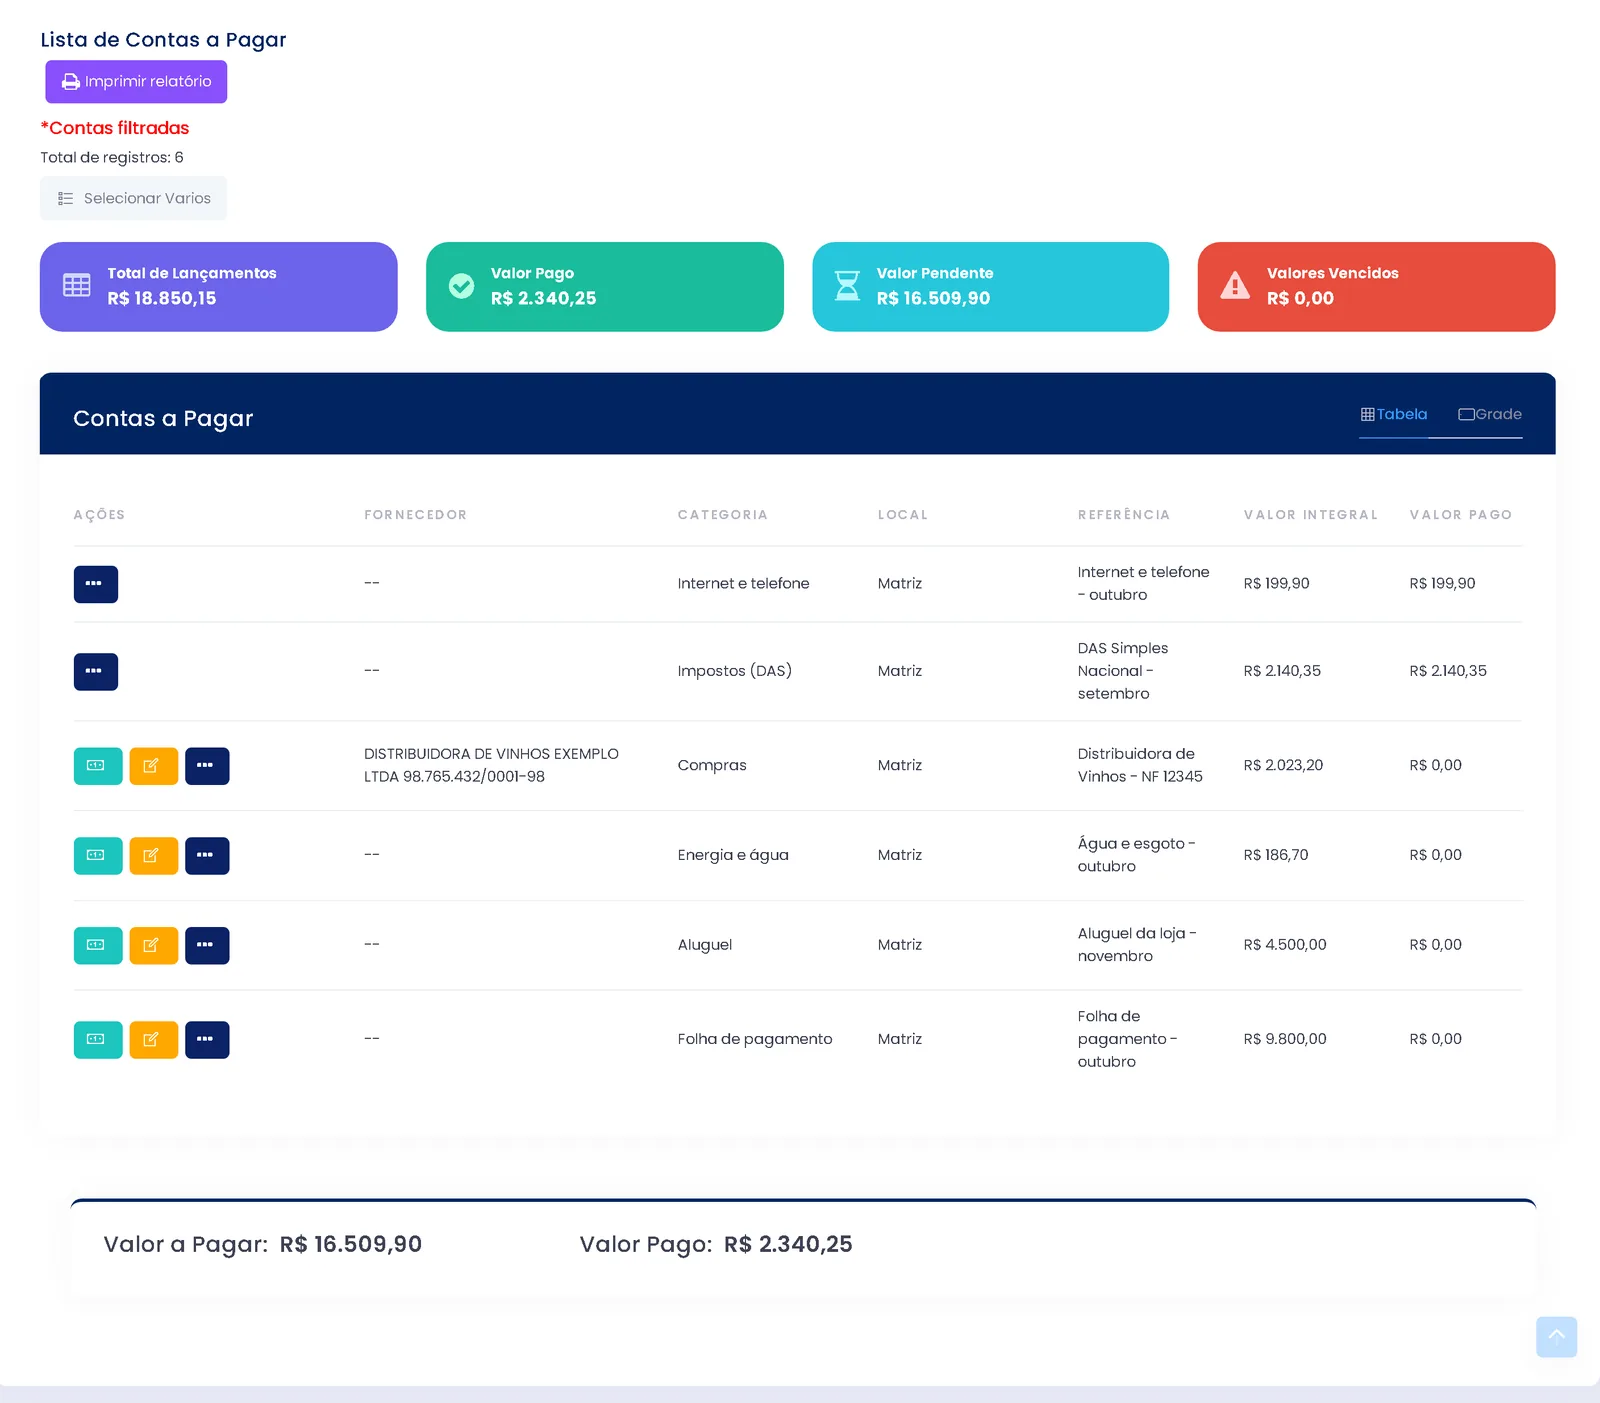Click the REFERÊNCIA column header

point(1124,515)
